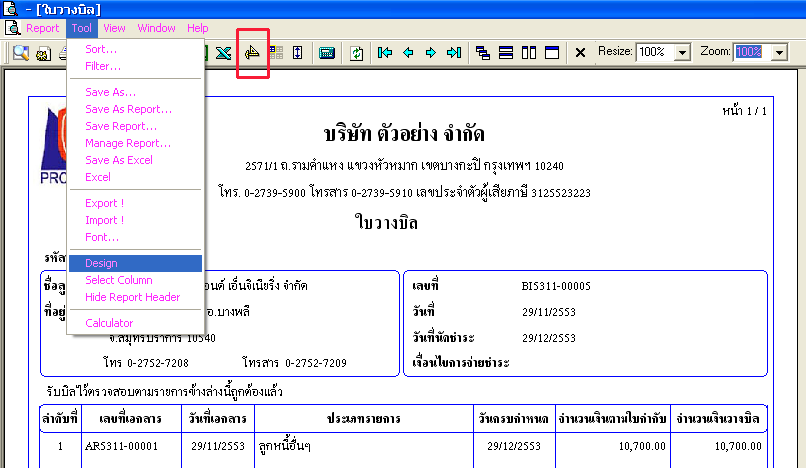Expand the Resize percentage dropdown
The image size is (806, 468).
click(682, 52)
